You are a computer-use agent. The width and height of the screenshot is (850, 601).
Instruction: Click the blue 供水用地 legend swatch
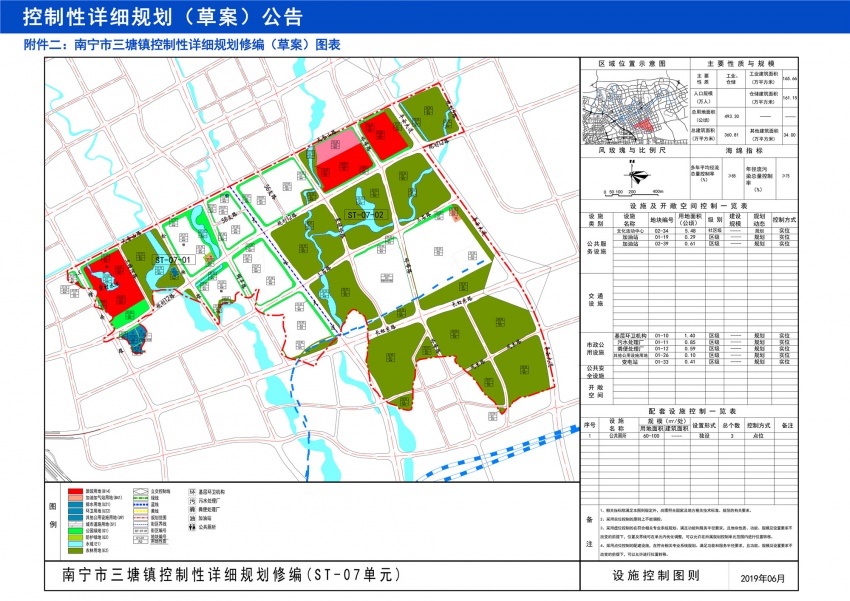(x=75, y=505)
